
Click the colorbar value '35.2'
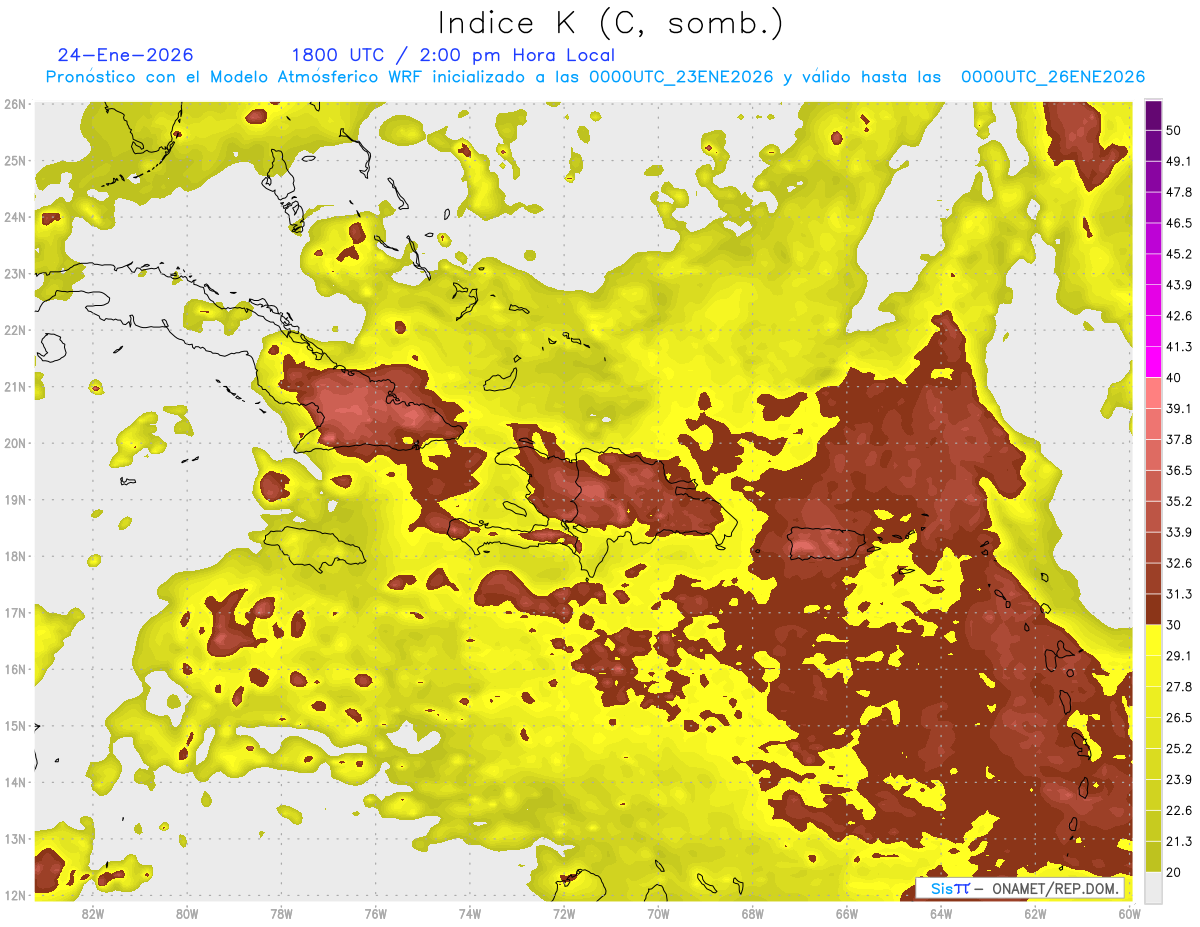coord(1179,501)
